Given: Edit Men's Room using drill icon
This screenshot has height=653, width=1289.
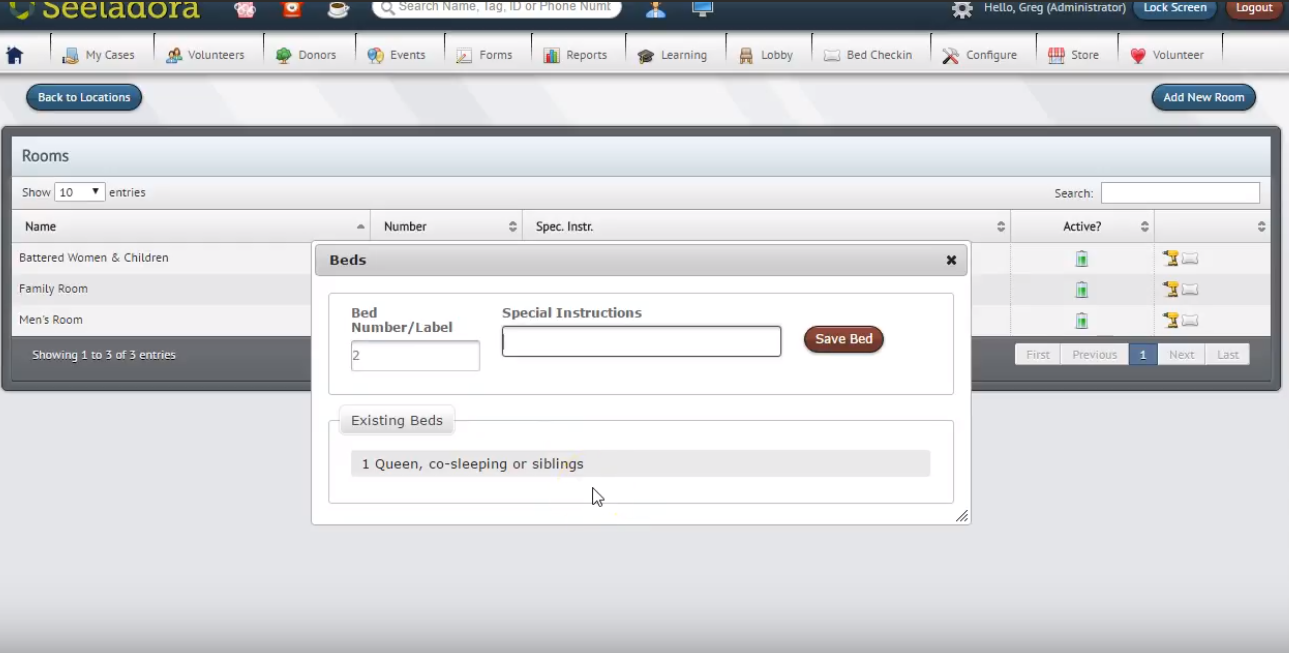Looking at the screenshot, I should coord(1171,320).
